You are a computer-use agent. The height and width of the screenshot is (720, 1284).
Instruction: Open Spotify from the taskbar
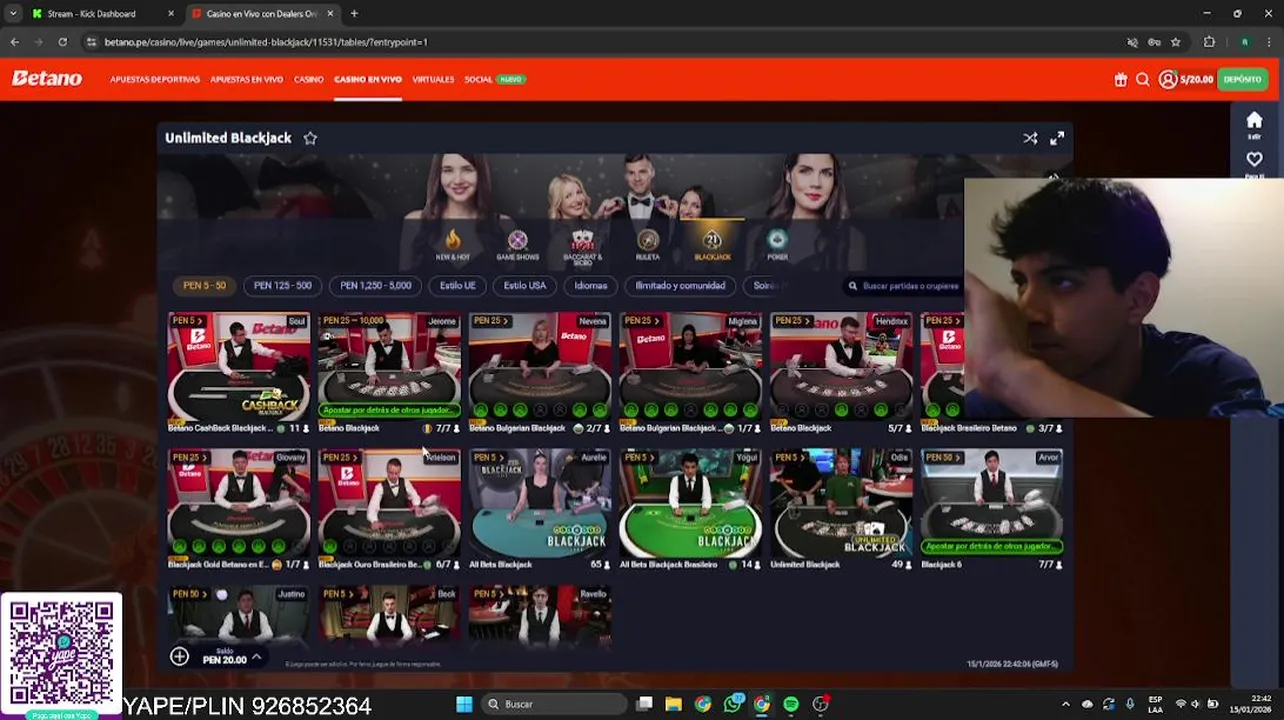pos(791,704)
